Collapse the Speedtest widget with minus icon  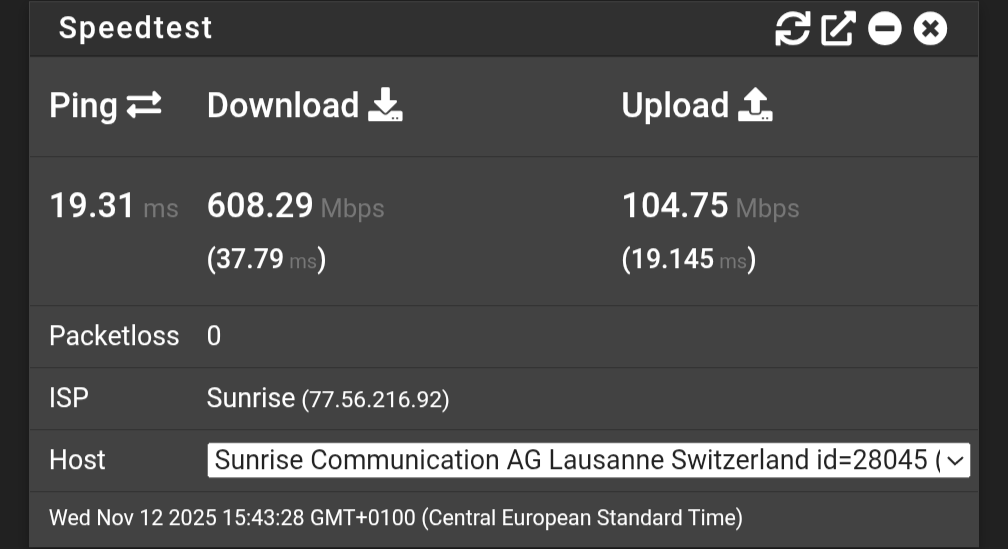click(884, 29)
